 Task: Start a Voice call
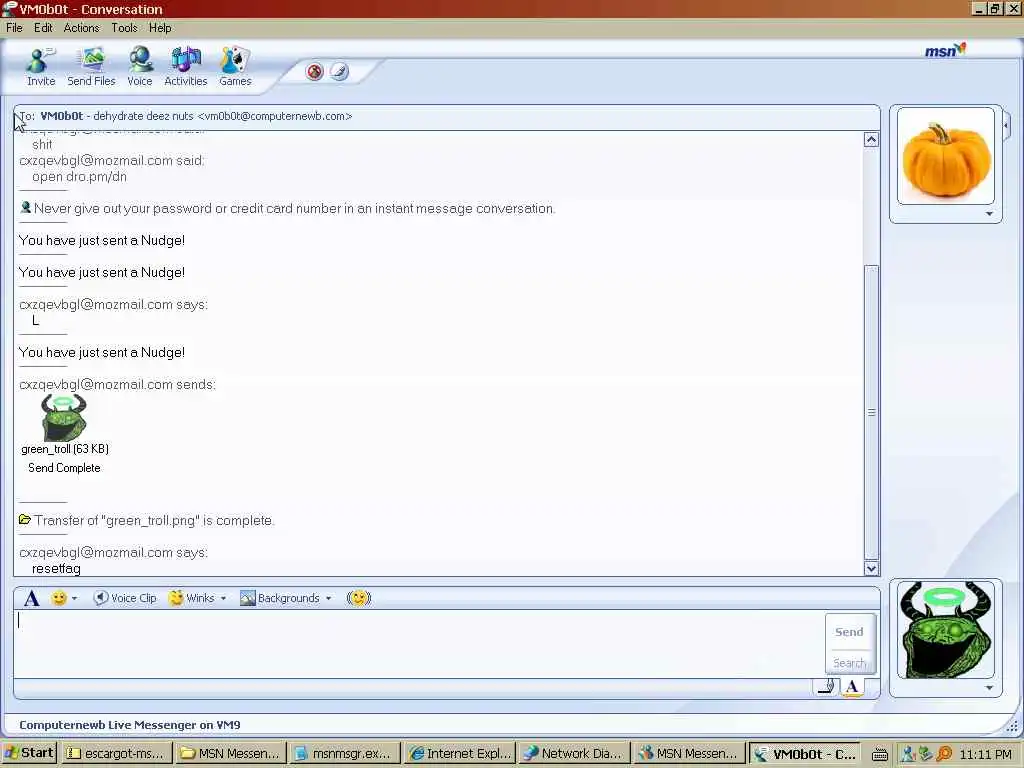click(x=140, y=67)
